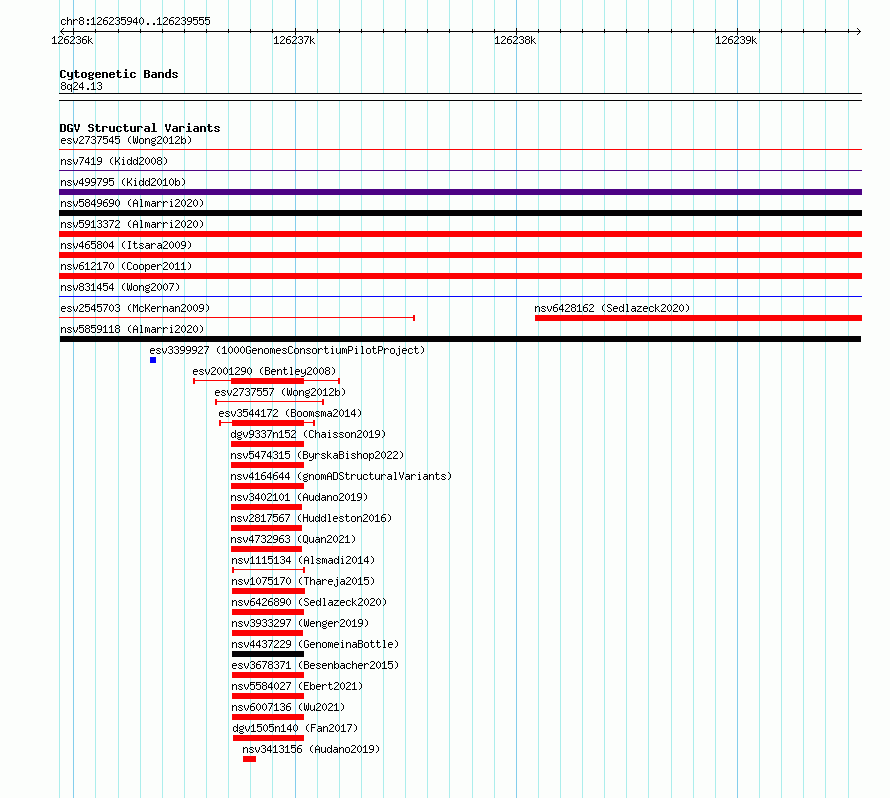Screen dimensions: 890x798
Task: Click the 126237k ruler tick label
Action: [x=294, y=40]
